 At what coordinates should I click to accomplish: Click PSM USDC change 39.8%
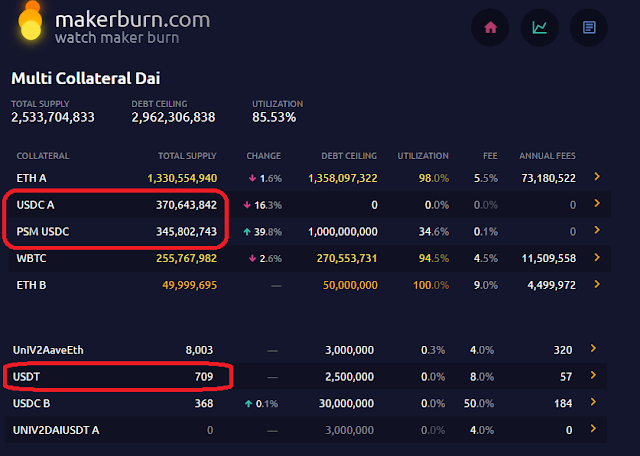click(x=263, y=232)
